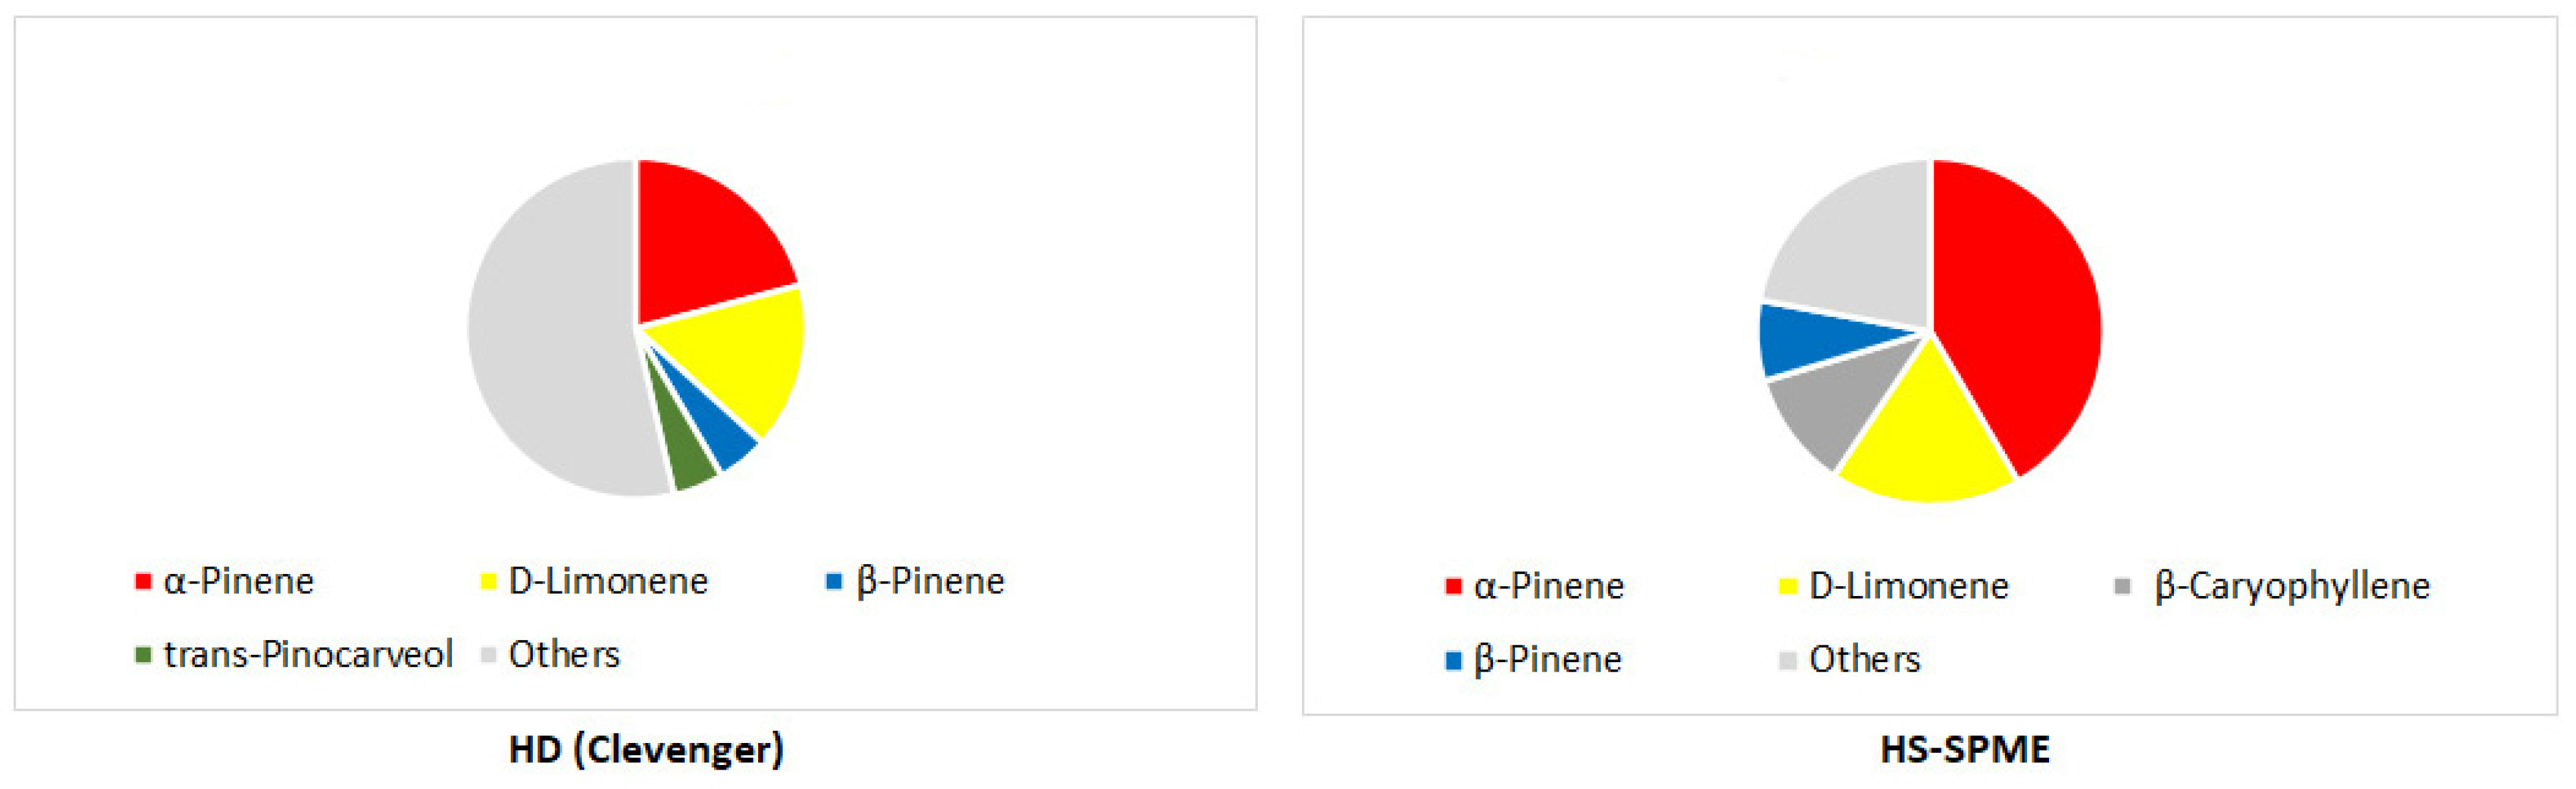
Task: Click the HD (Clevenger) chart title
Action: (x=646, y=749)
